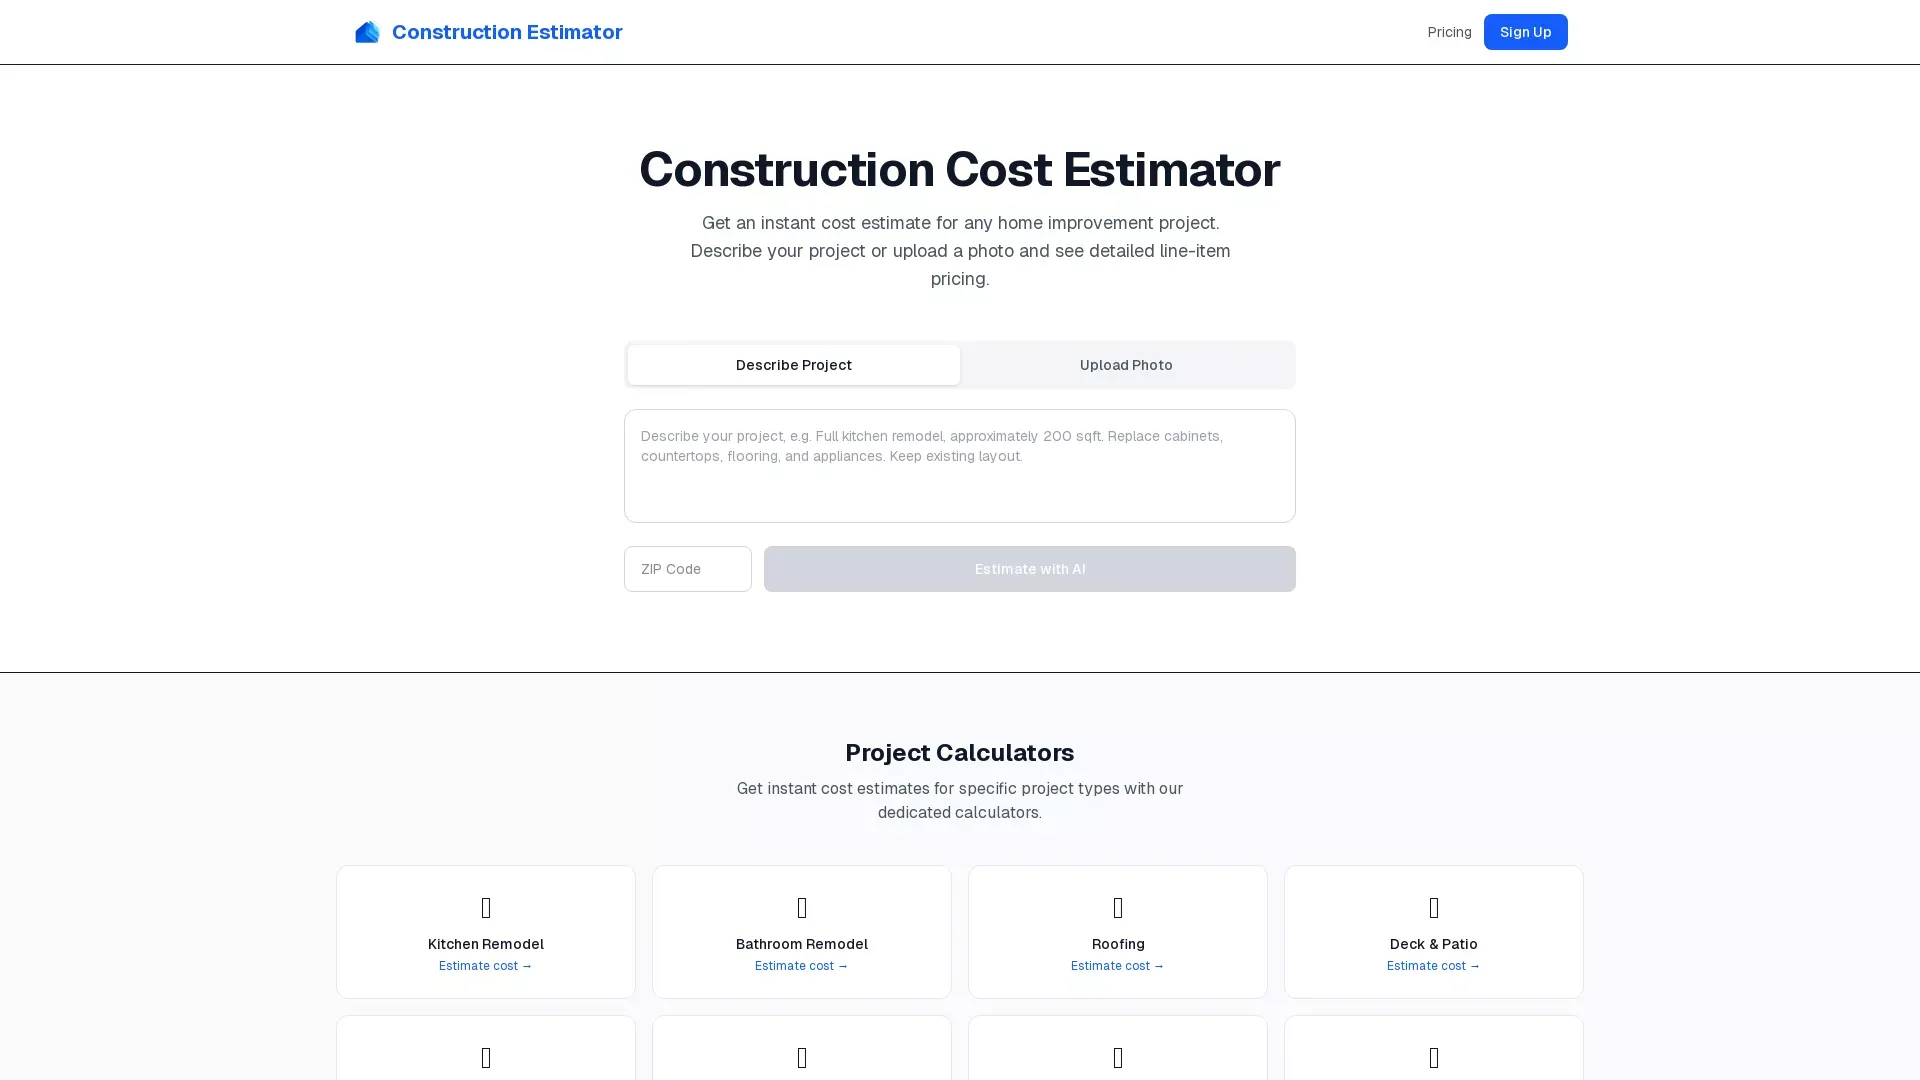This screenshot has height=1080, width=1920.
Task: Open Estimate cost link under Bathroom Remodel
Action: [802, 966]
